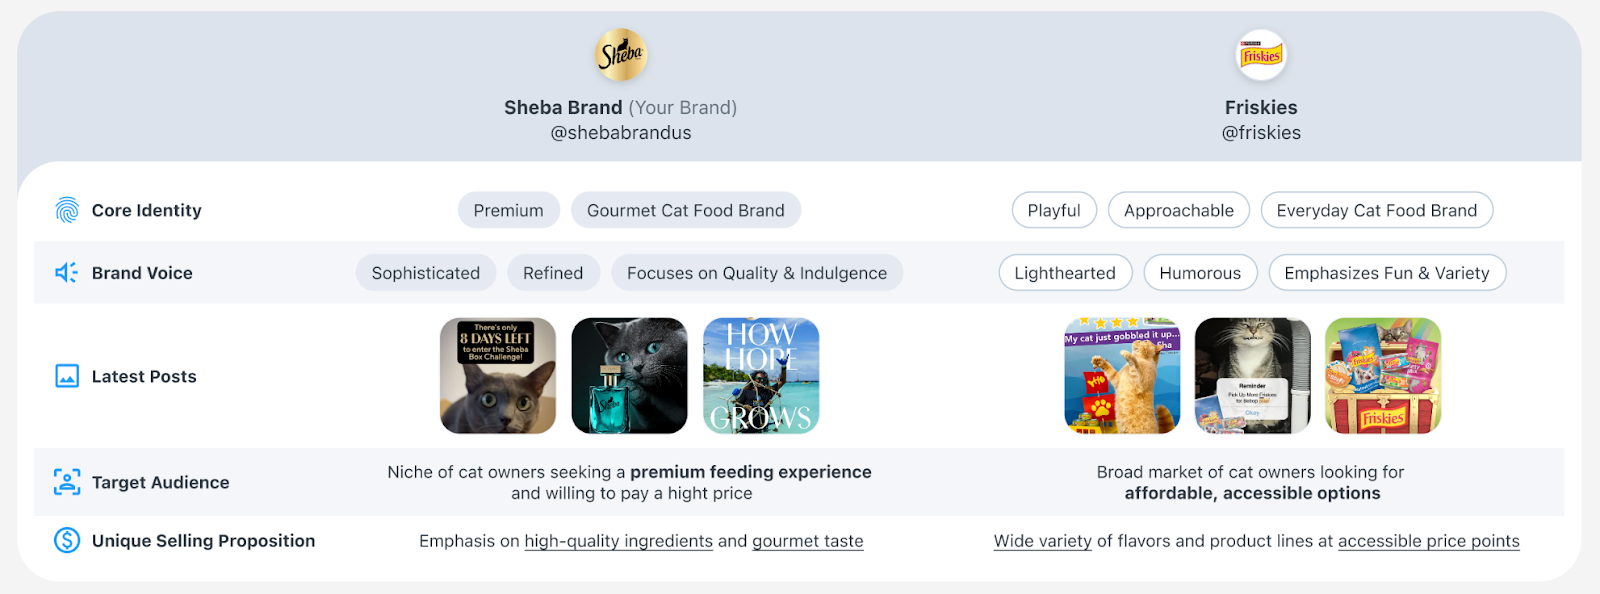1600x594 pixels.
Task: Click the Sheba brand logo avatar
Action: (x=621, y=55)
